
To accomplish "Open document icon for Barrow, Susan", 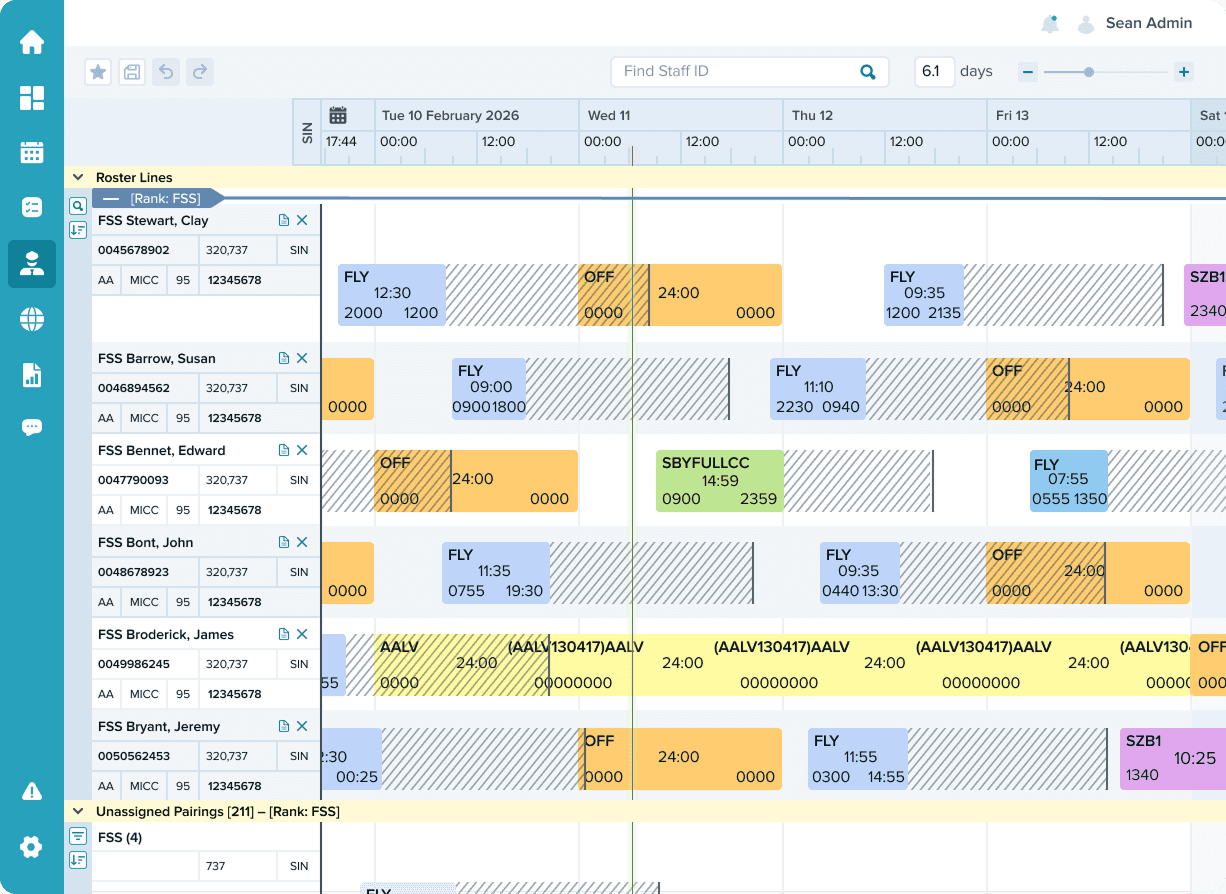I will [x=284, y=358].
